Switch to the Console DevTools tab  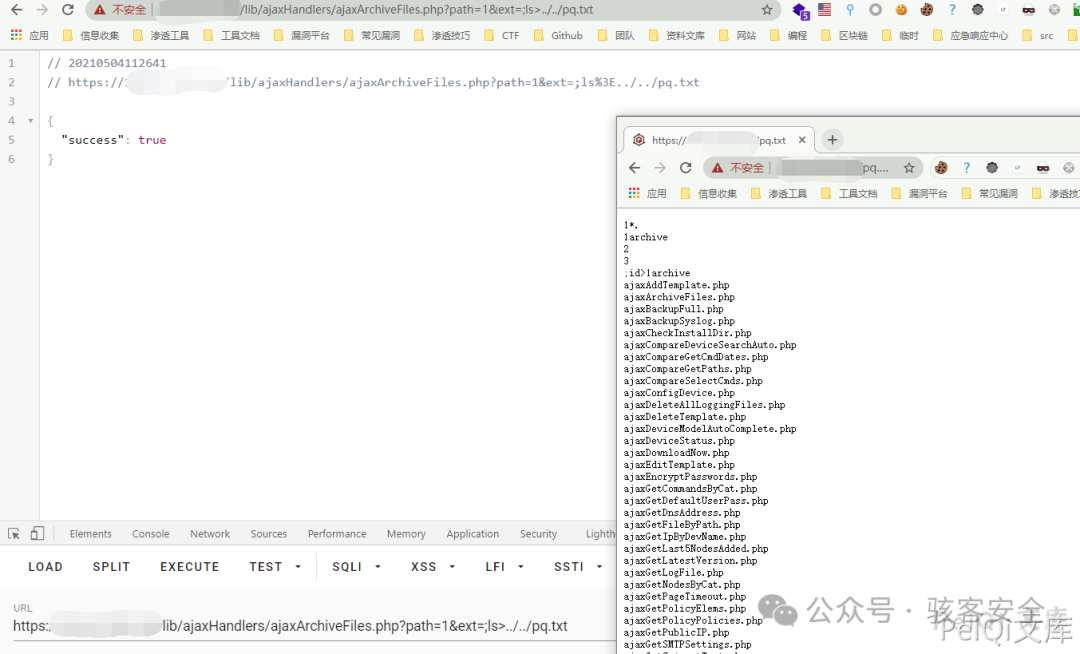tap(151, 534)
